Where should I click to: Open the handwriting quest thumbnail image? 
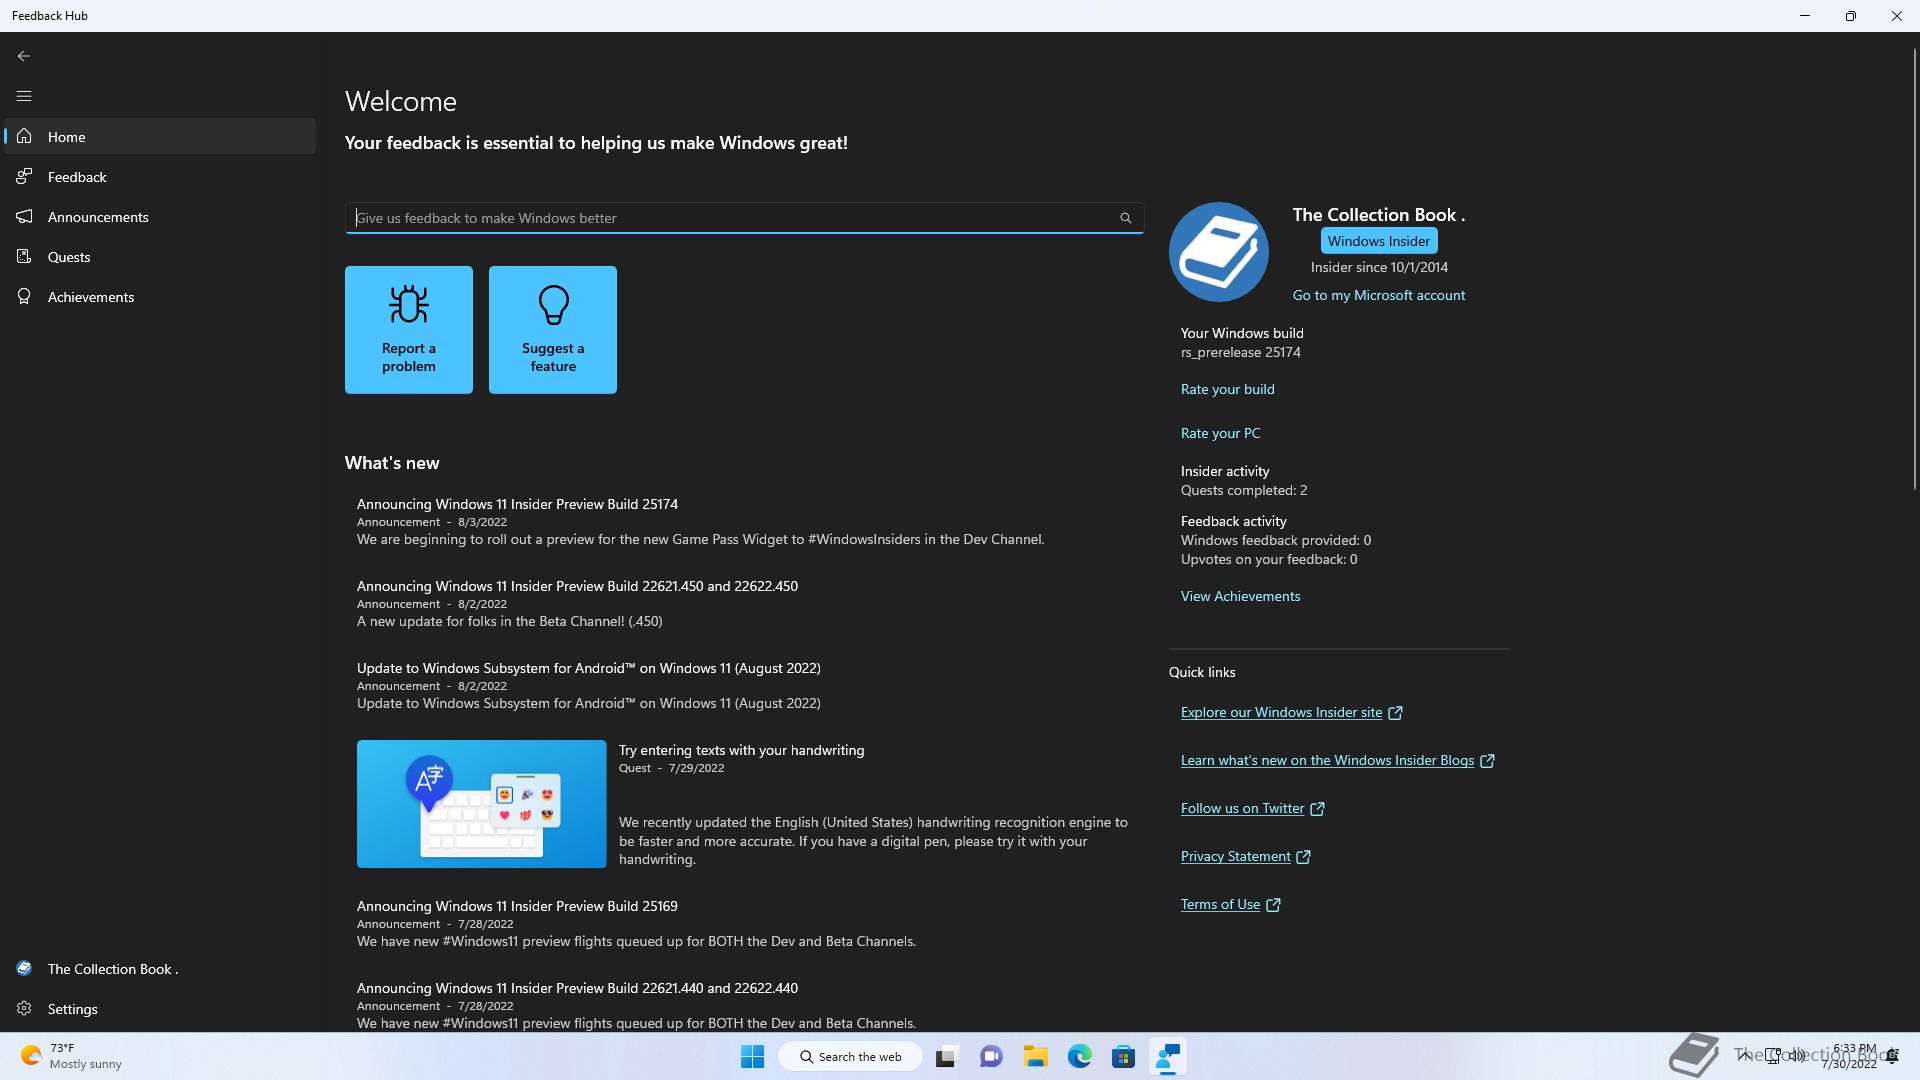[481, 804]
